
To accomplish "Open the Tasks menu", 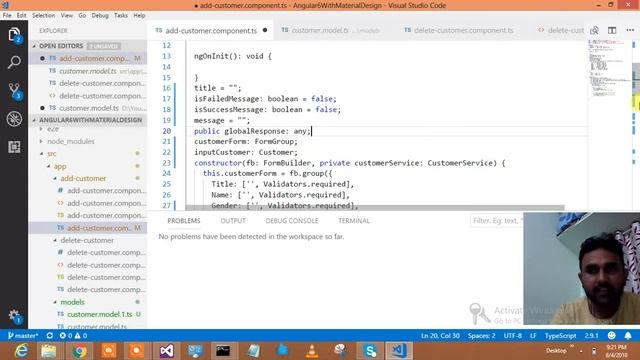I will point(121,16).
